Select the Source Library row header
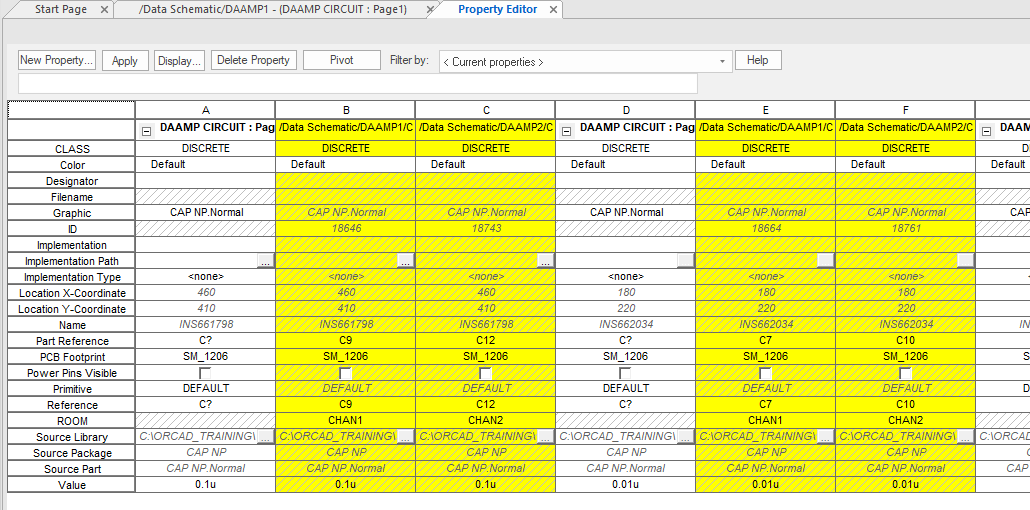Image resolution: width=1030 pixels, height=510 pixels. pos(72,437)
